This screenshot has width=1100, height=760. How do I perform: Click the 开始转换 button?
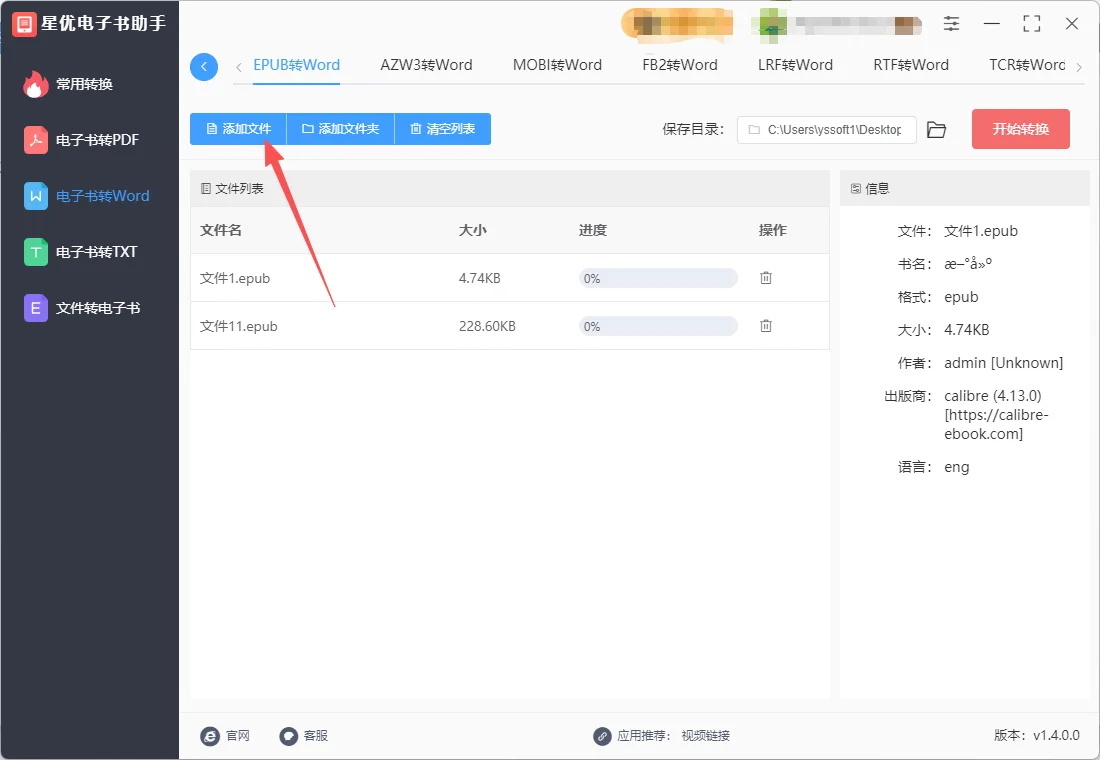(1021, 129)
